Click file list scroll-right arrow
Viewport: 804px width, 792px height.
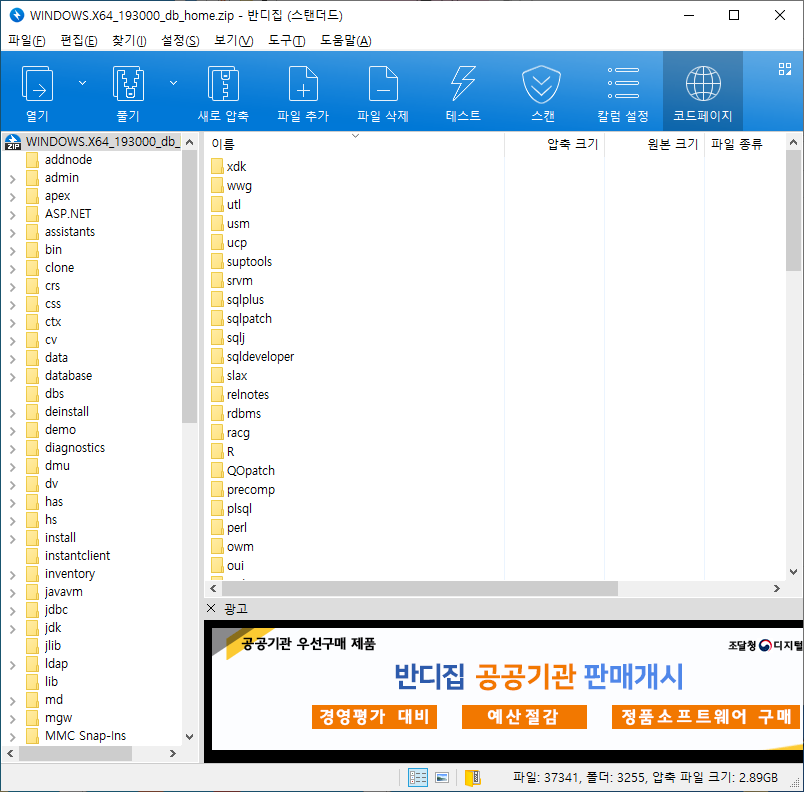tap(777, 588)
